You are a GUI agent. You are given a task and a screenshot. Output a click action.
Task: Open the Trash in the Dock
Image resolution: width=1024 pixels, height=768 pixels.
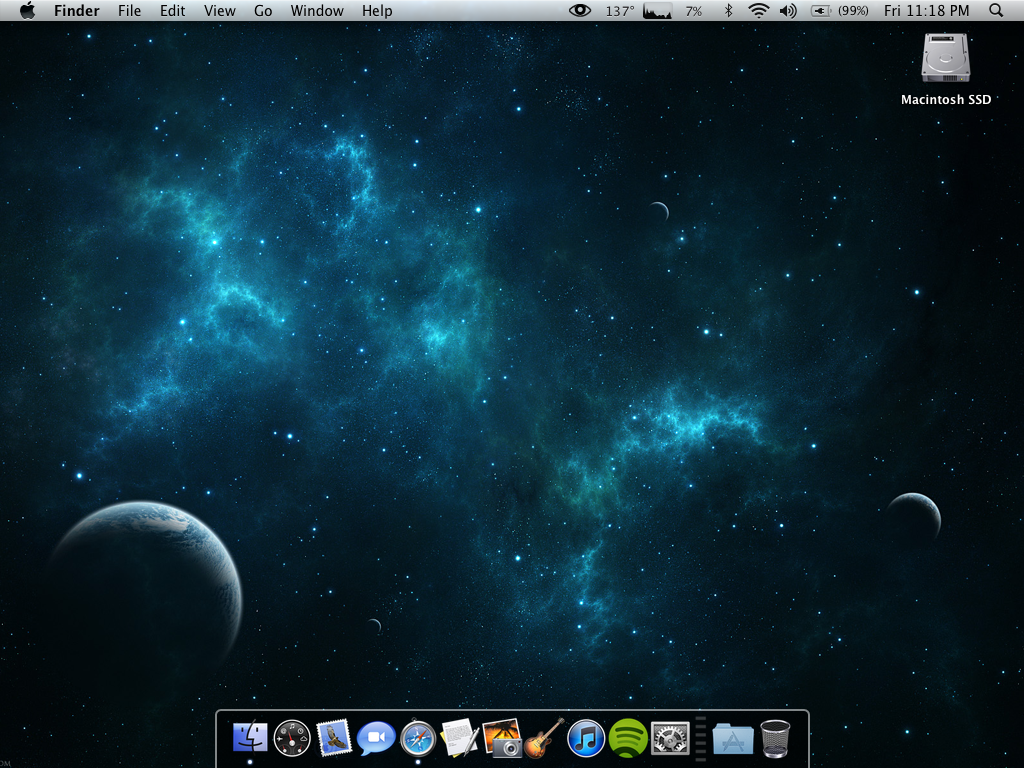coord(775,738)
